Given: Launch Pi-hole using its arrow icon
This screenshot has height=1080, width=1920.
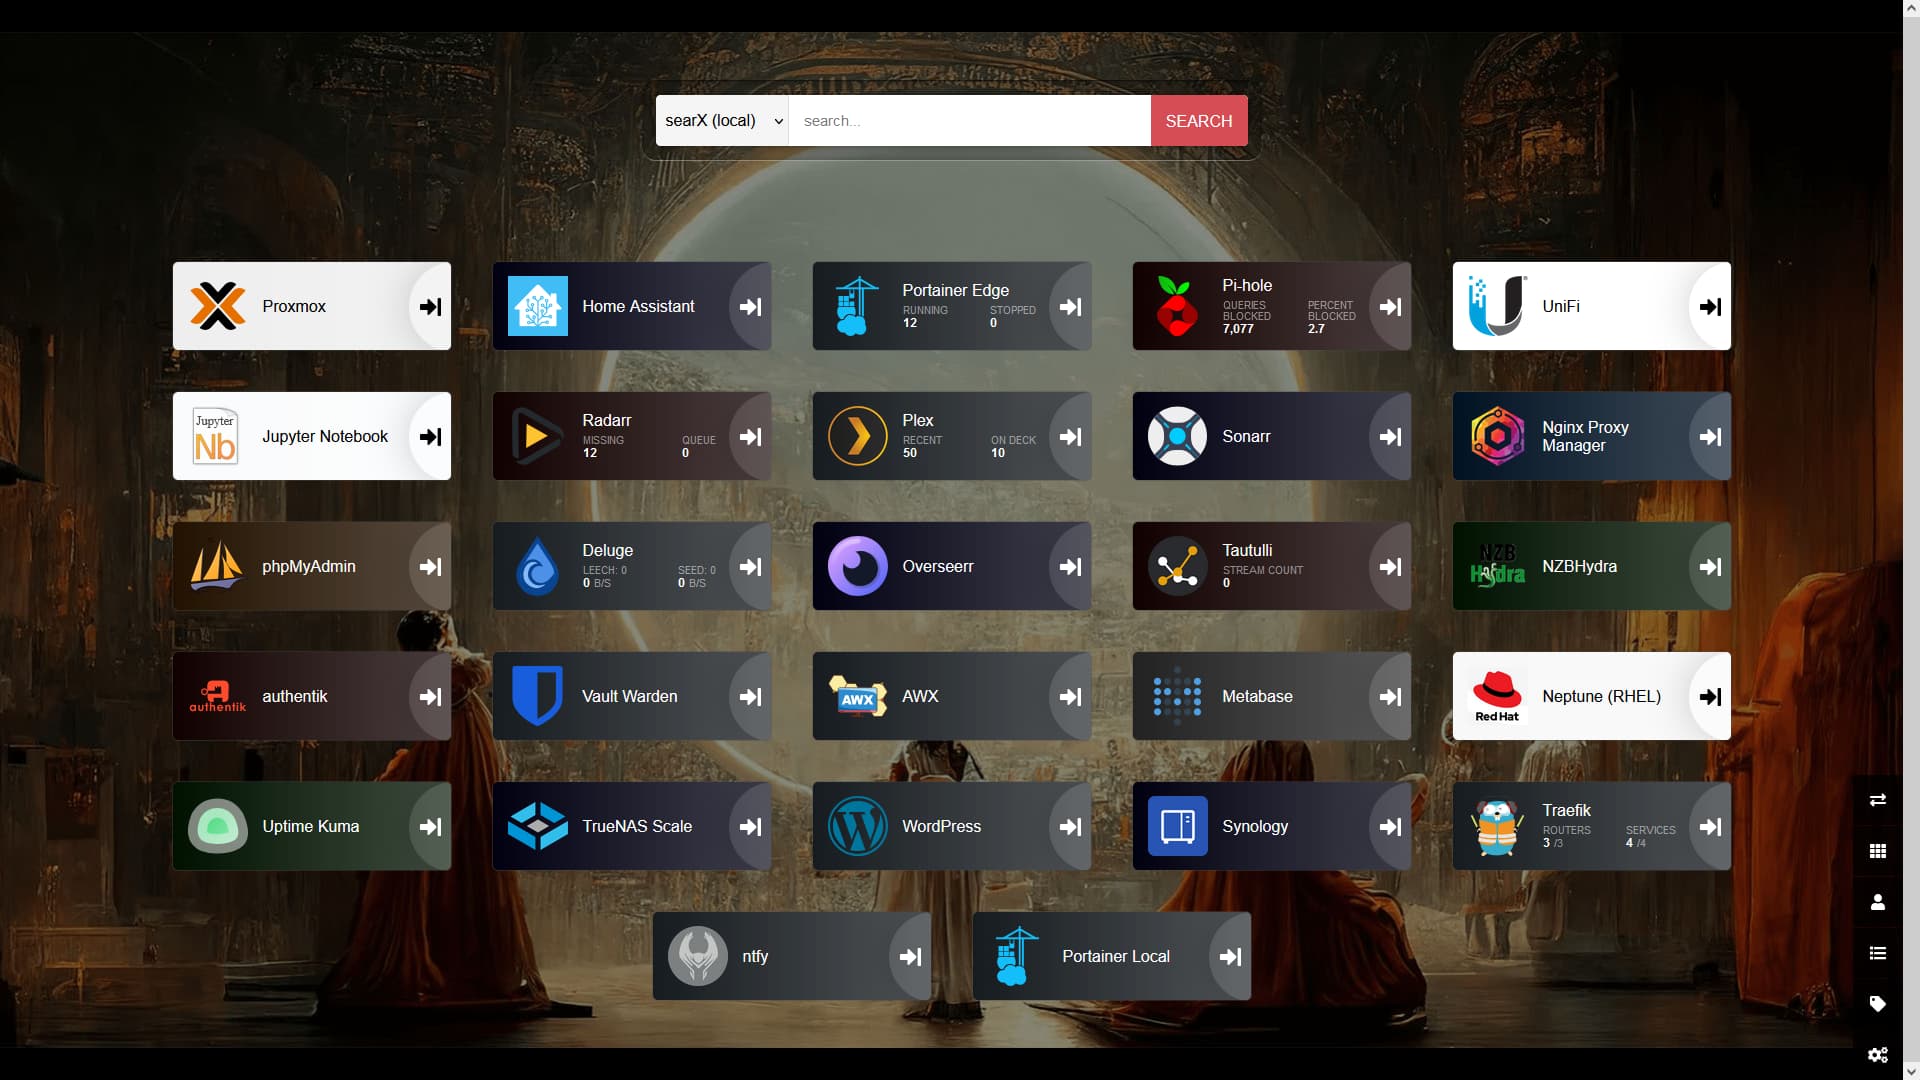Looking at the screenshot, I should [1390, 306].
